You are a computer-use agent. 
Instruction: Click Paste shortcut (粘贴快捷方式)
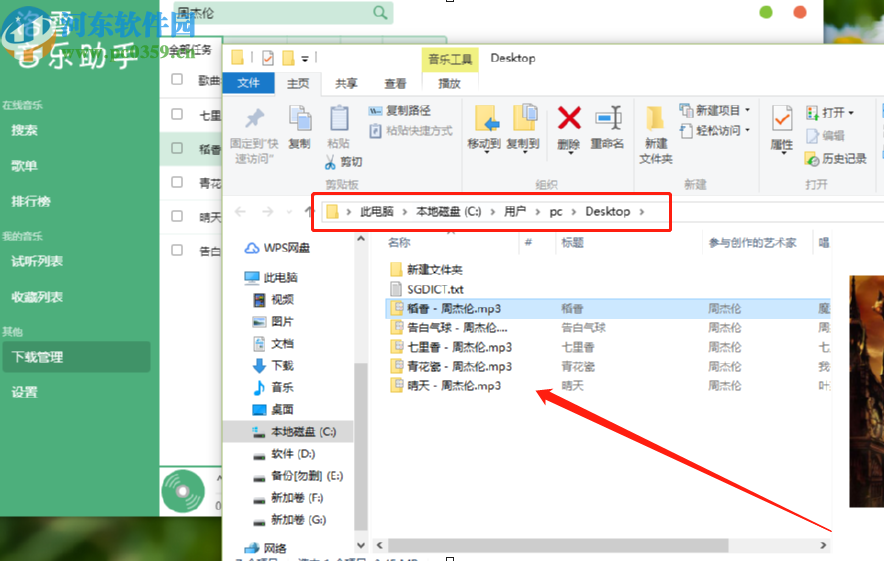tap(411, 131)
